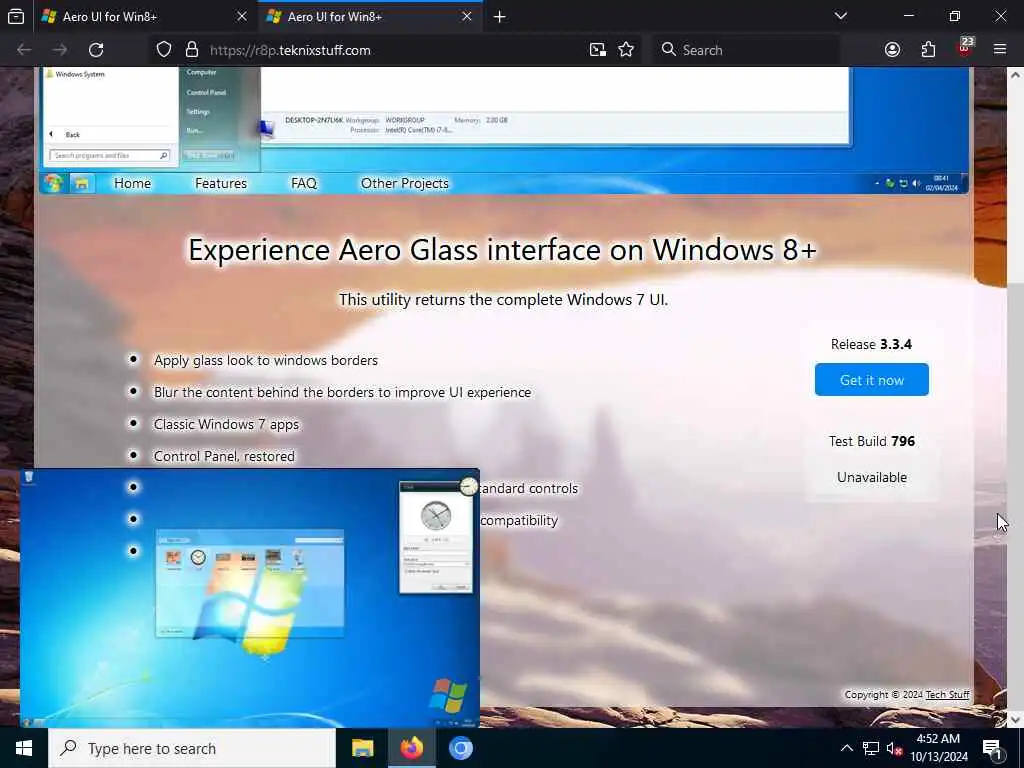Open the blue circle app in taskbar
The image size is (1024, 768).
tap(460, 748)
